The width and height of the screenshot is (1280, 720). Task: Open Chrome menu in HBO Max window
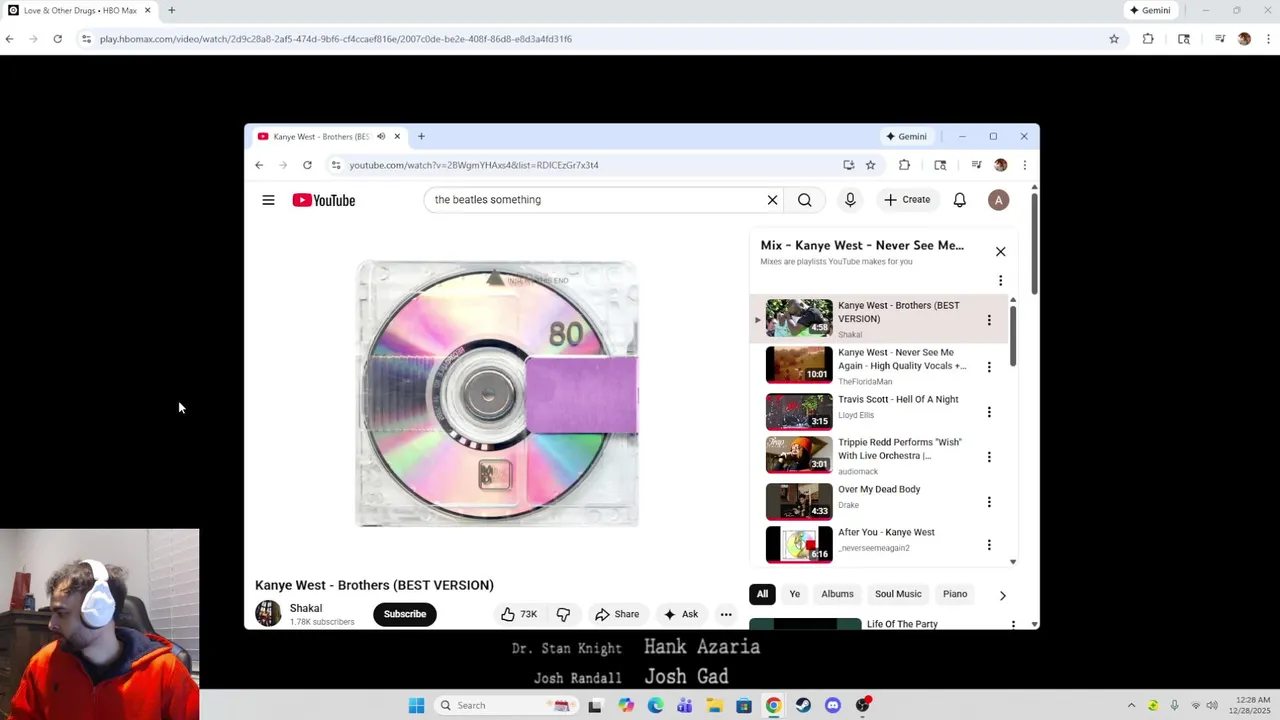click(x=1268, y=39)
